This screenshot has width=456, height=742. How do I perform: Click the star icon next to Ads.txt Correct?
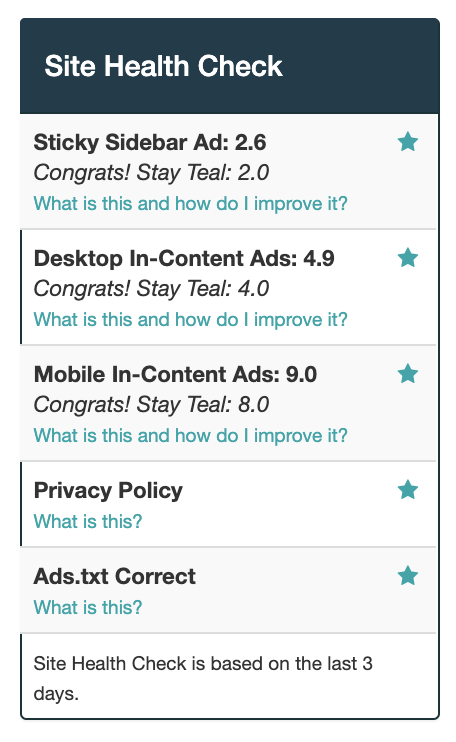[x=407, y=576]
